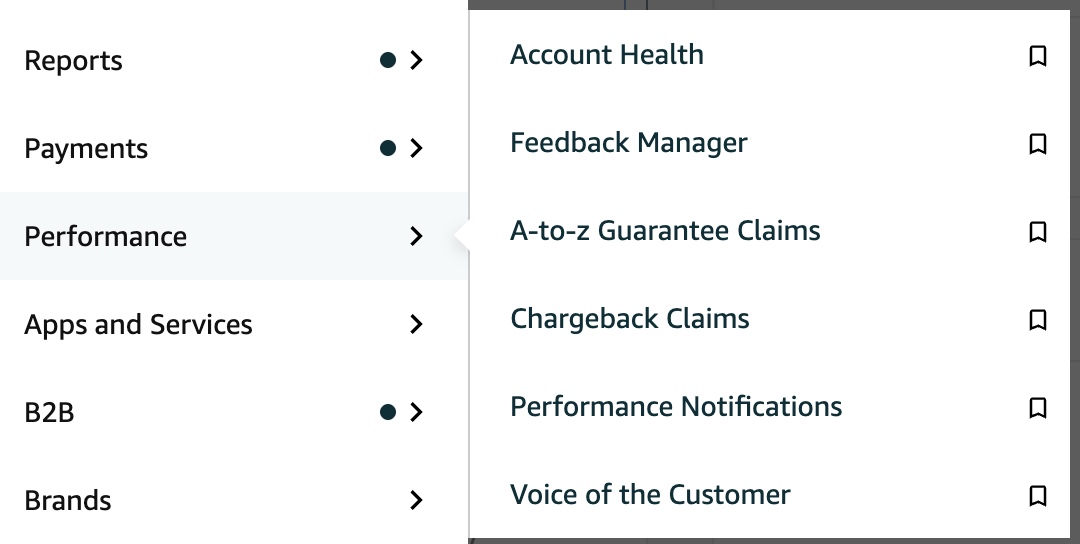Open A-to-z Guarantee Claims
1080x544 pixels.
(665, 231)
